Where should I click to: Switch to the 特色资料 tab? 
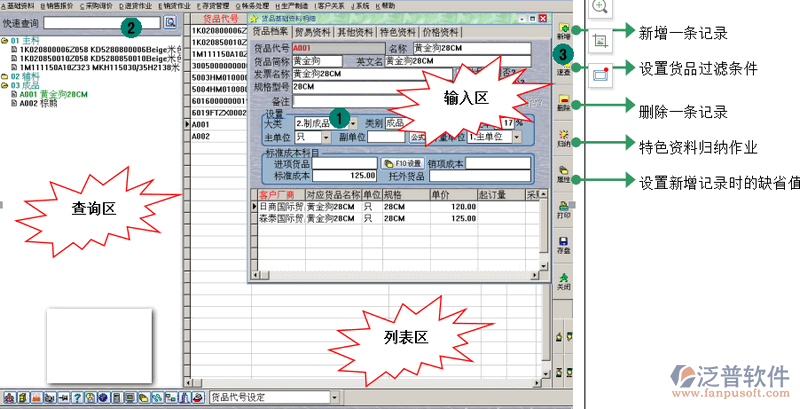coord(397,32)
